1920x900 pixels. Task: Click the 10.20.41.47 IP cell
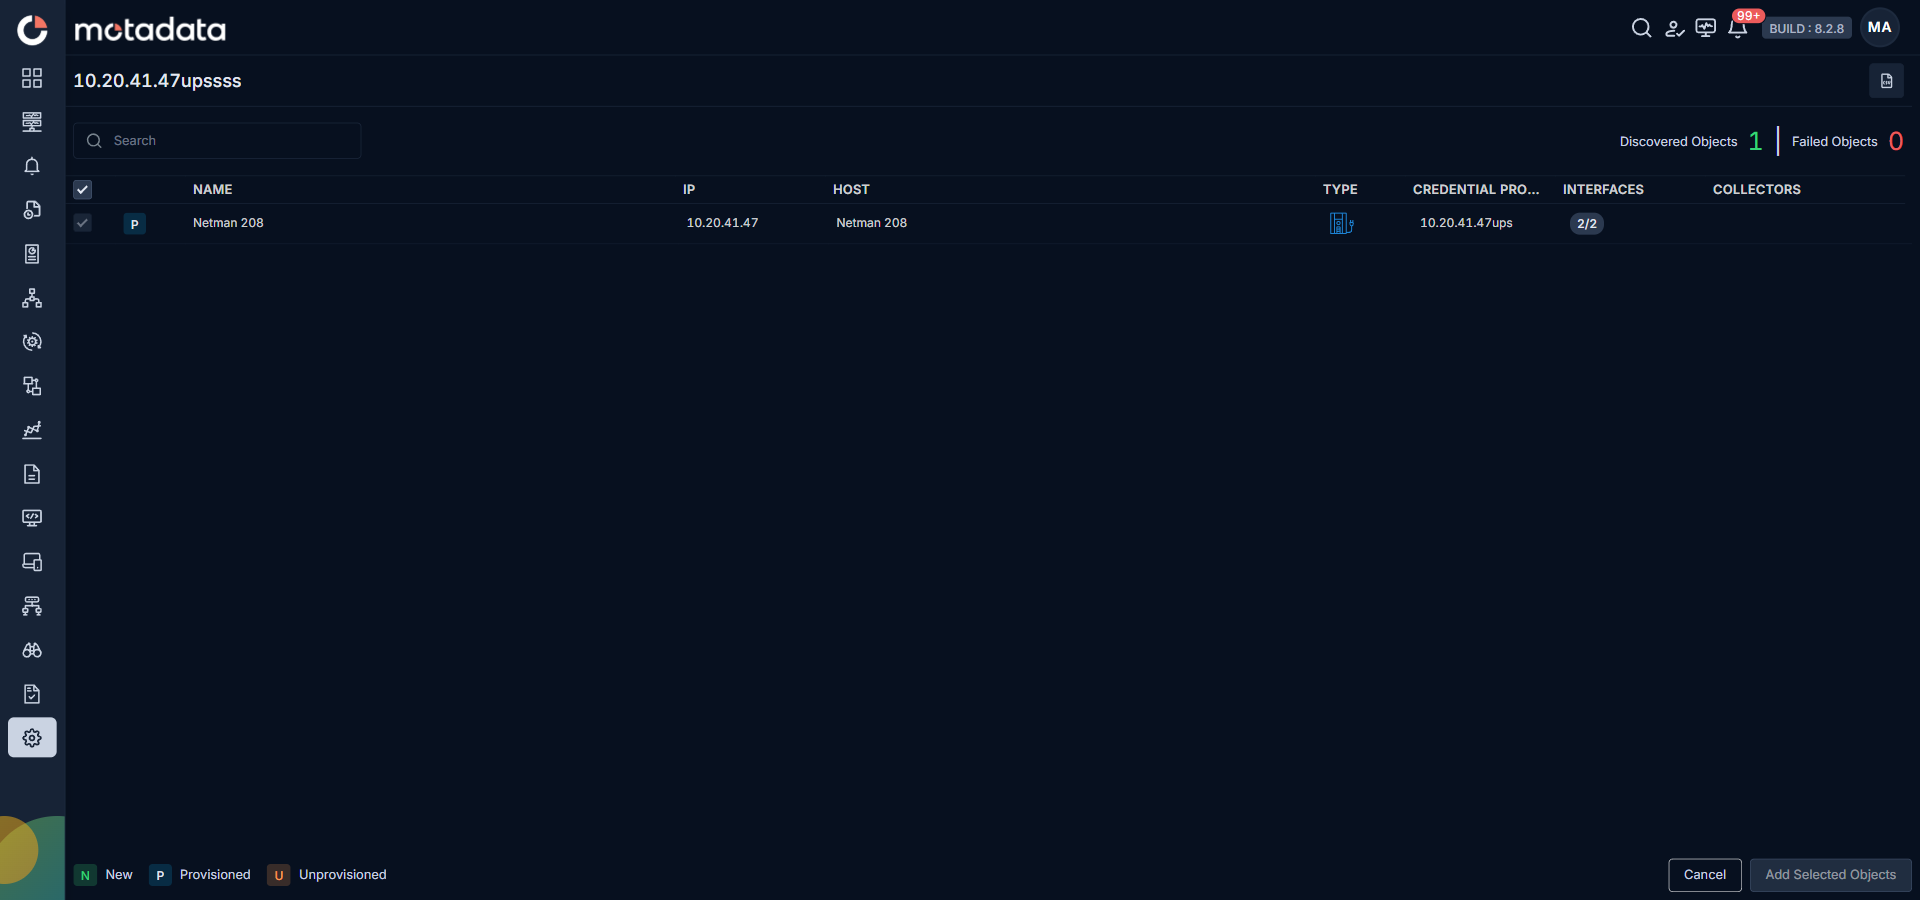(722, 223)
